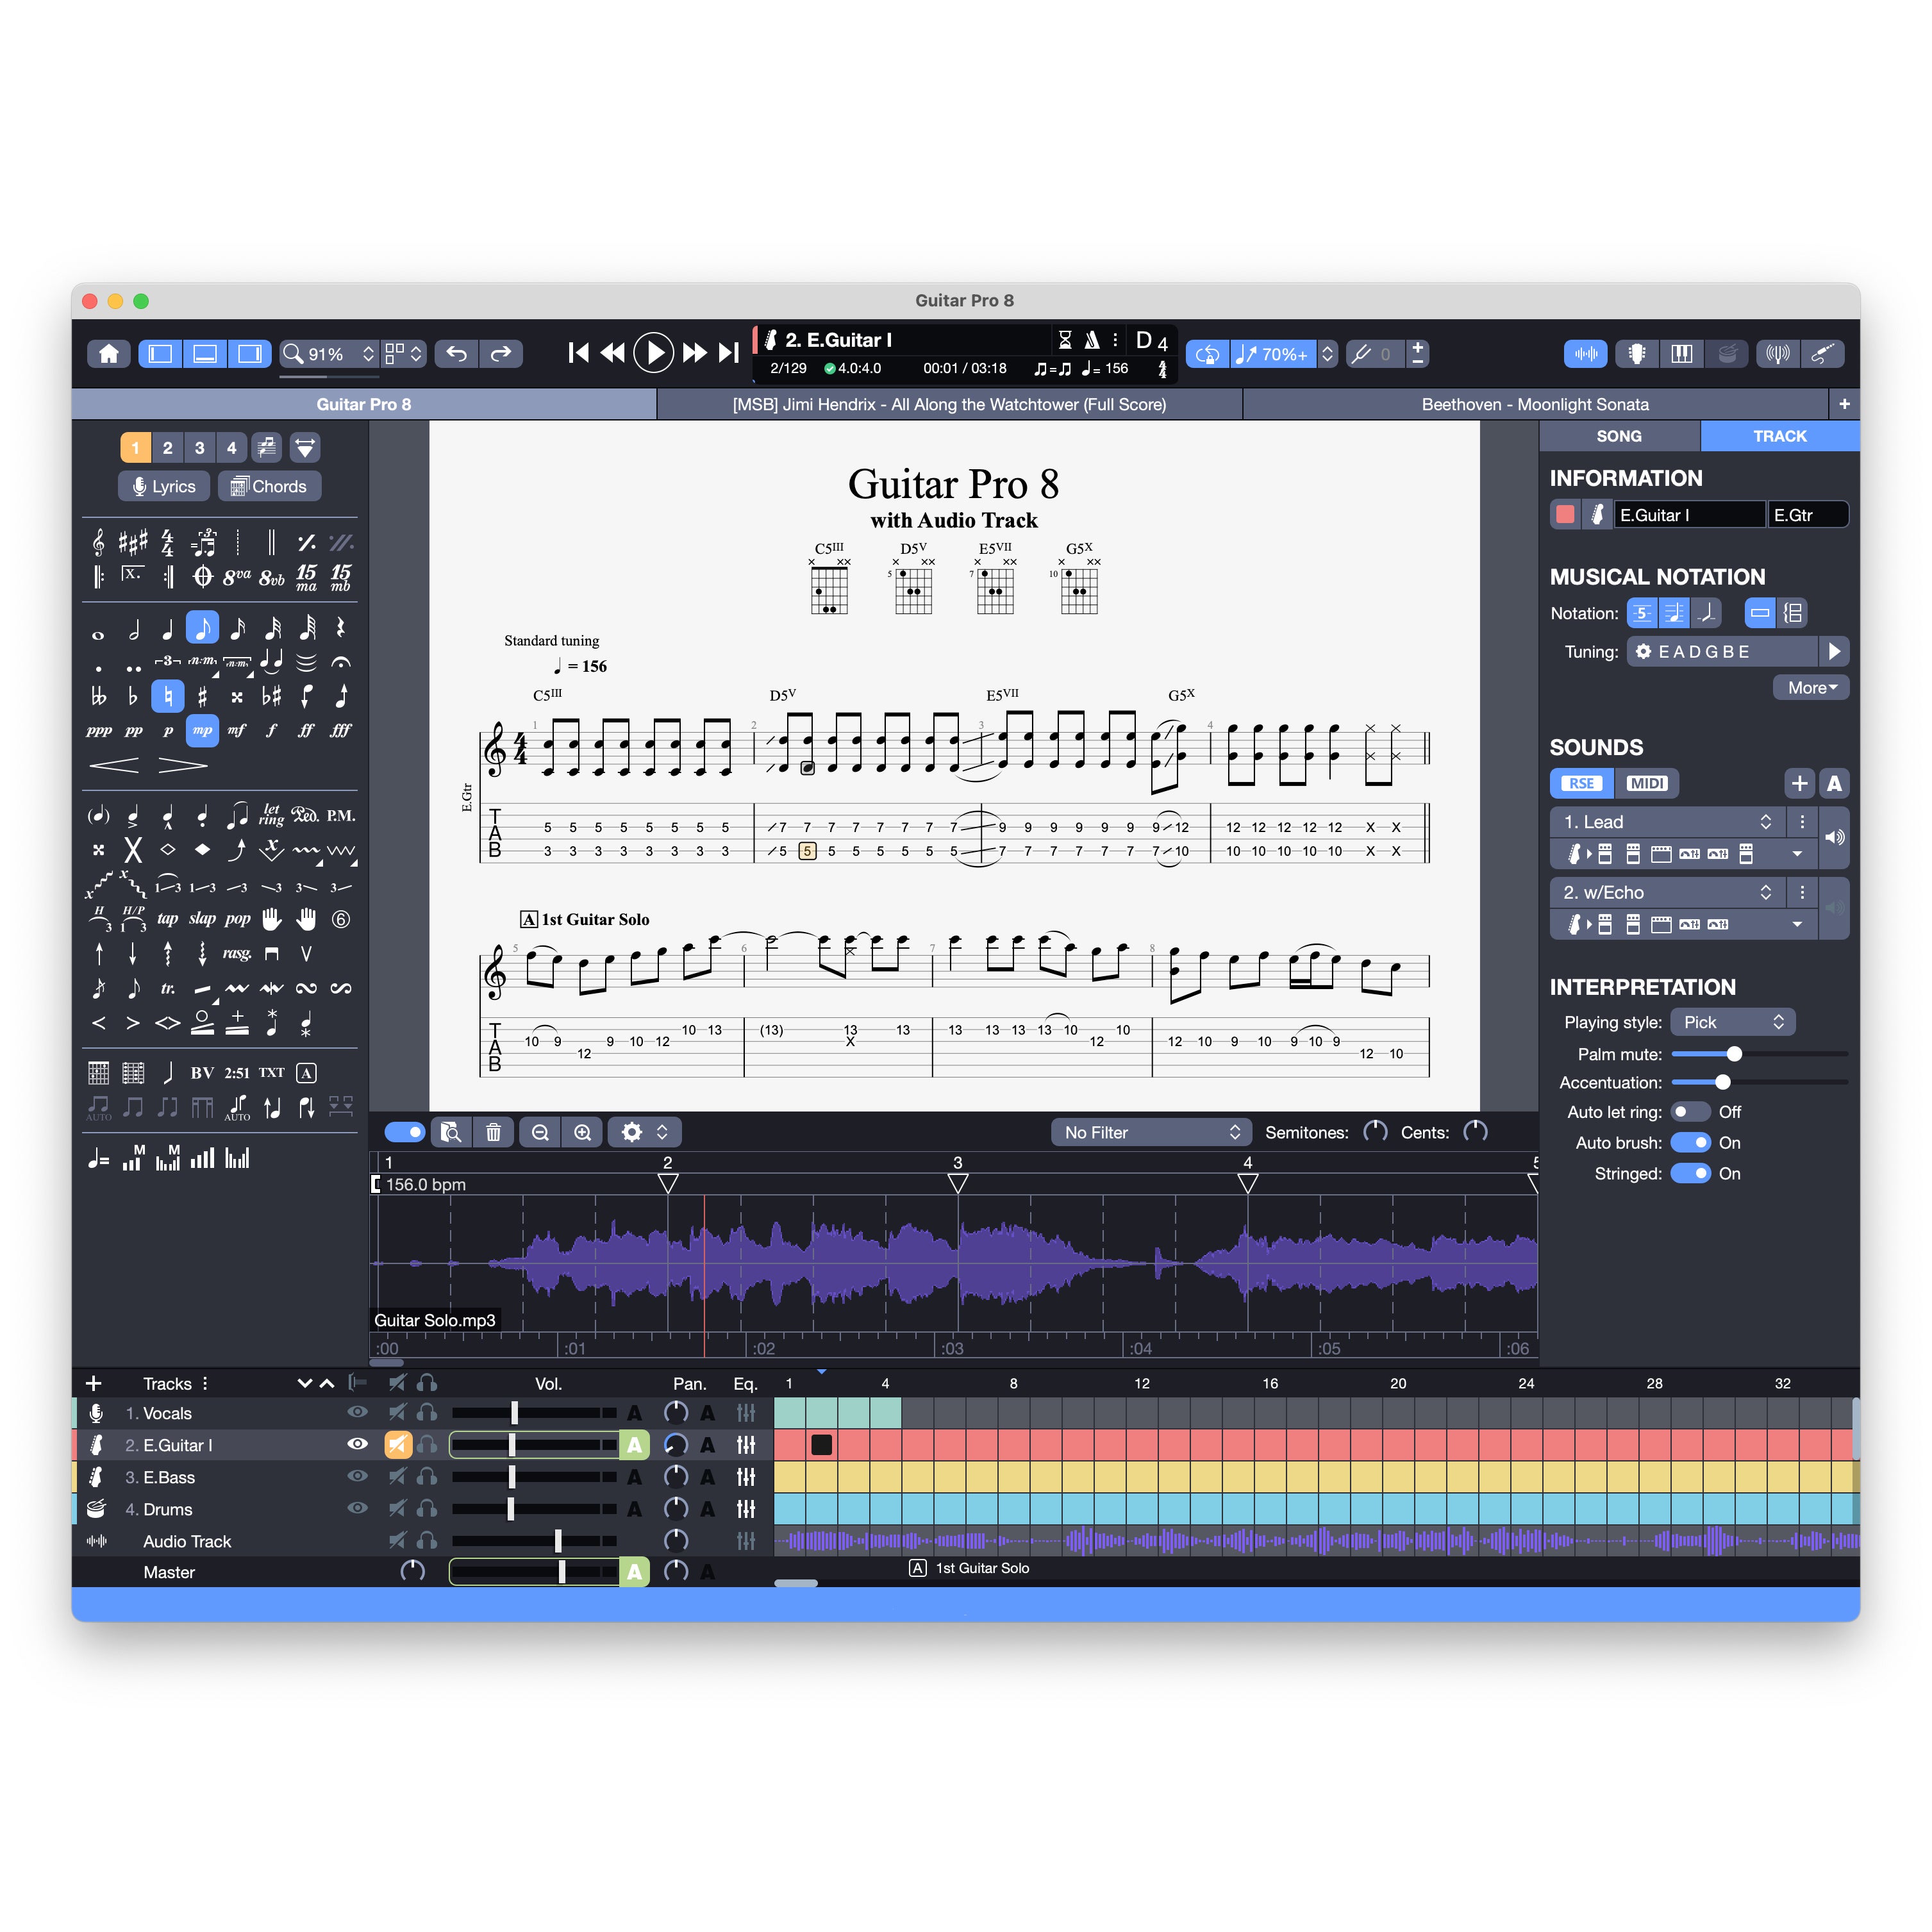Choose the fortissimo ff dynamic

(306, 730)
